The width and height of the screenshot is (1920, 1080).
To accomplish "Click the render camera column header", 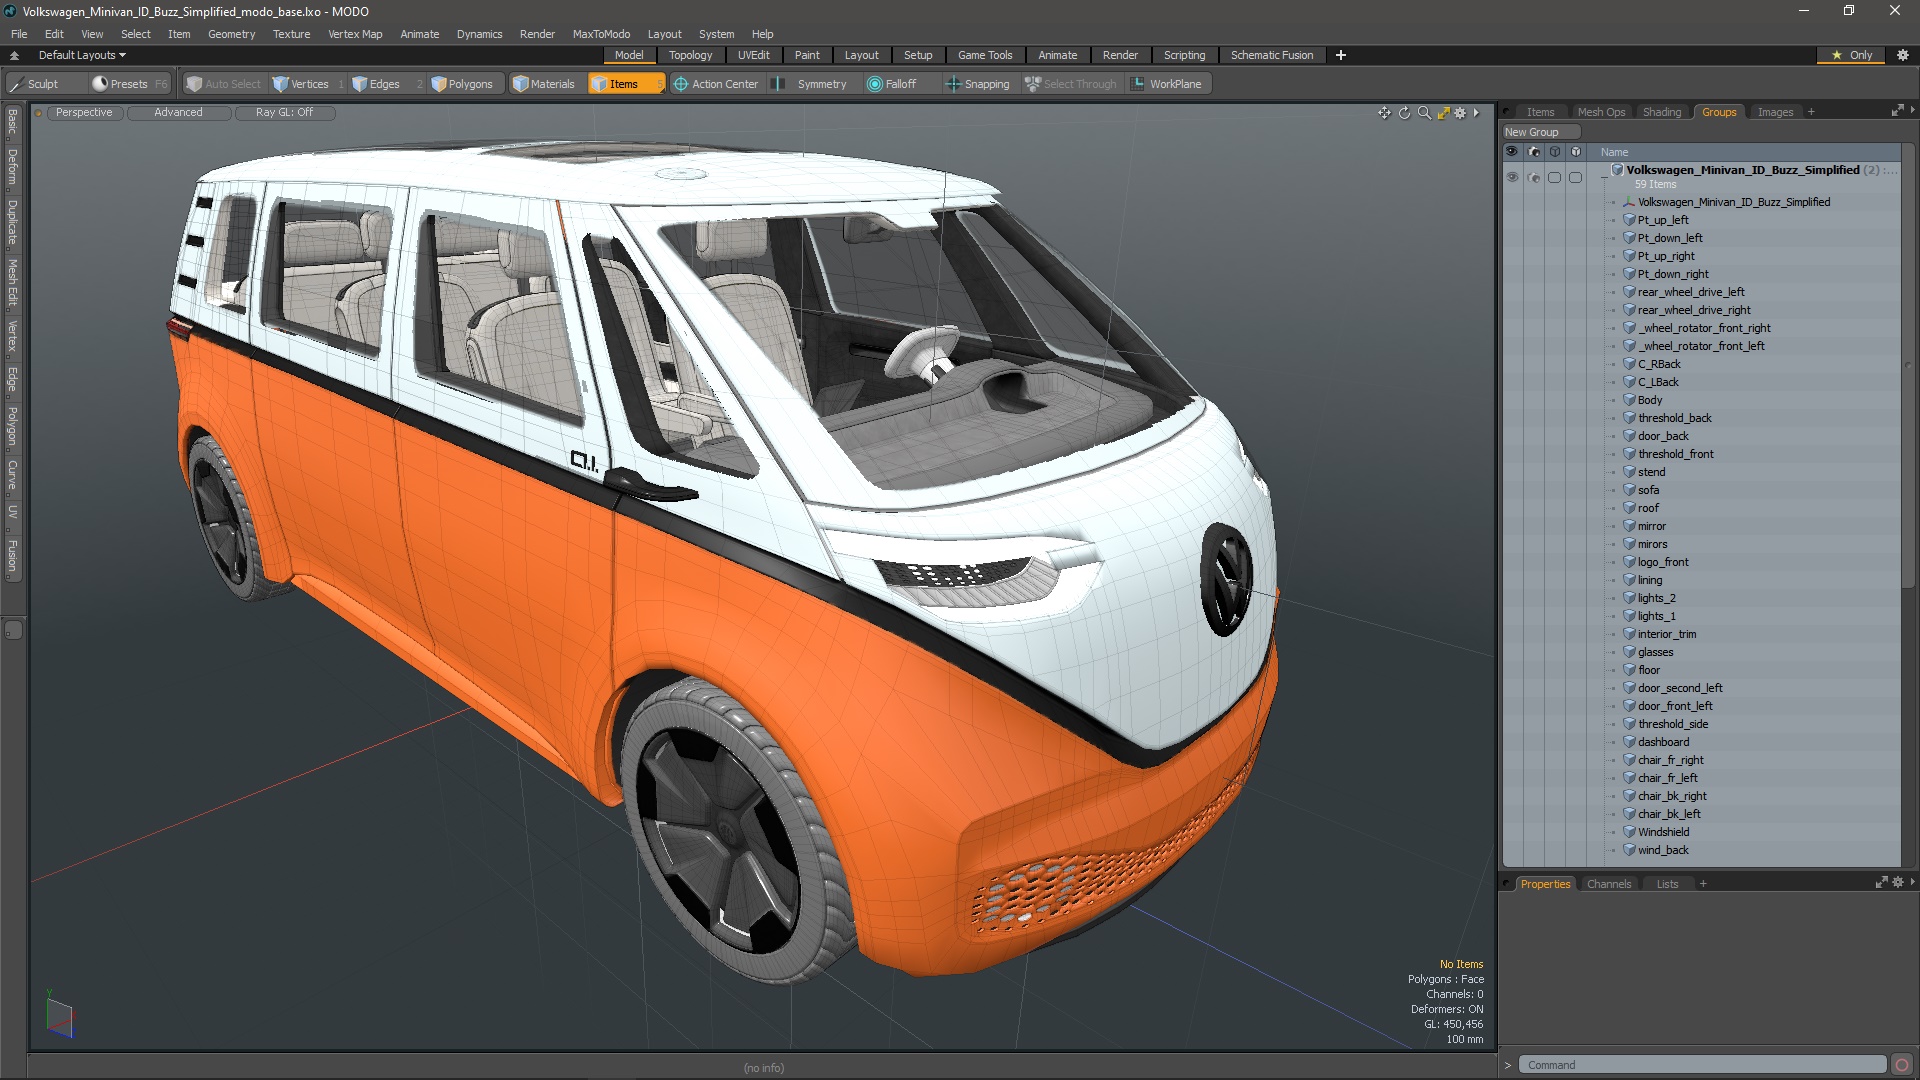I will (x=1534, y=152).
